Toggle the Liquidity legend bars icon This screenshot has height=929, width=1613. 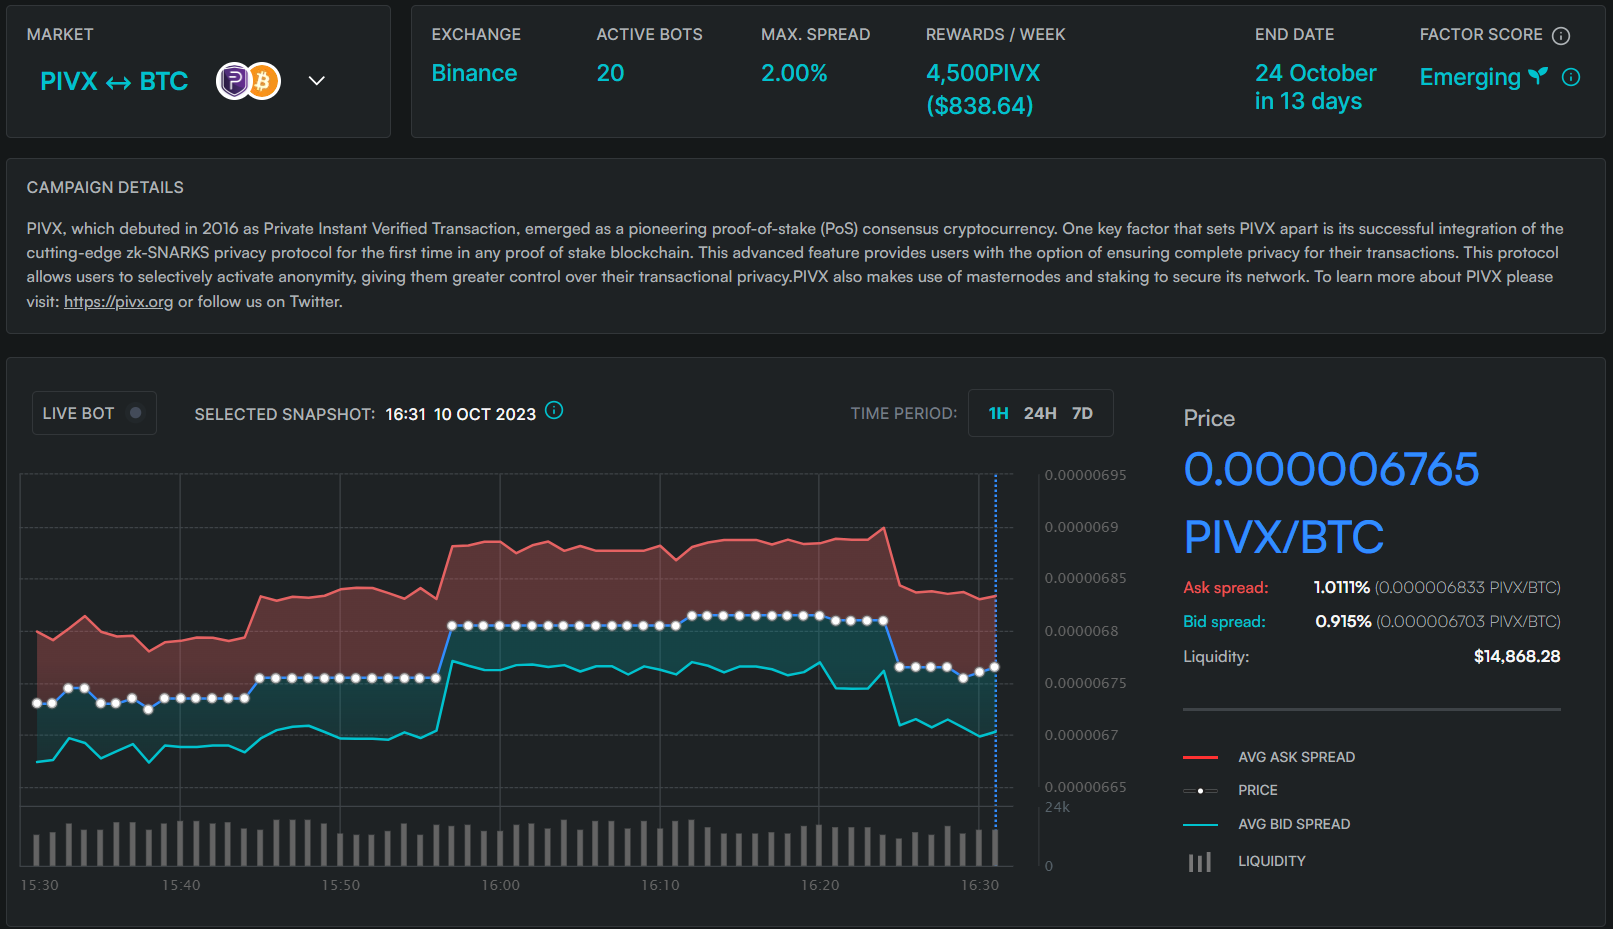click(x=1200, y=861)
